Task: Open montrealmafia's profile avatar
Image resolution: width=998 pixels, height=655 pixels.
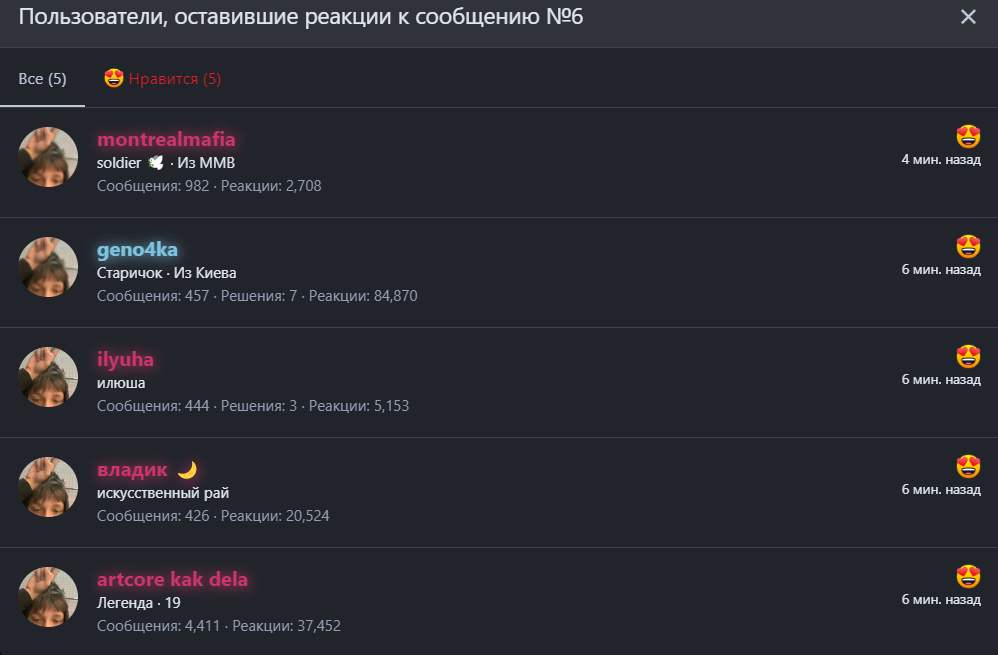Action: (48, 157)
